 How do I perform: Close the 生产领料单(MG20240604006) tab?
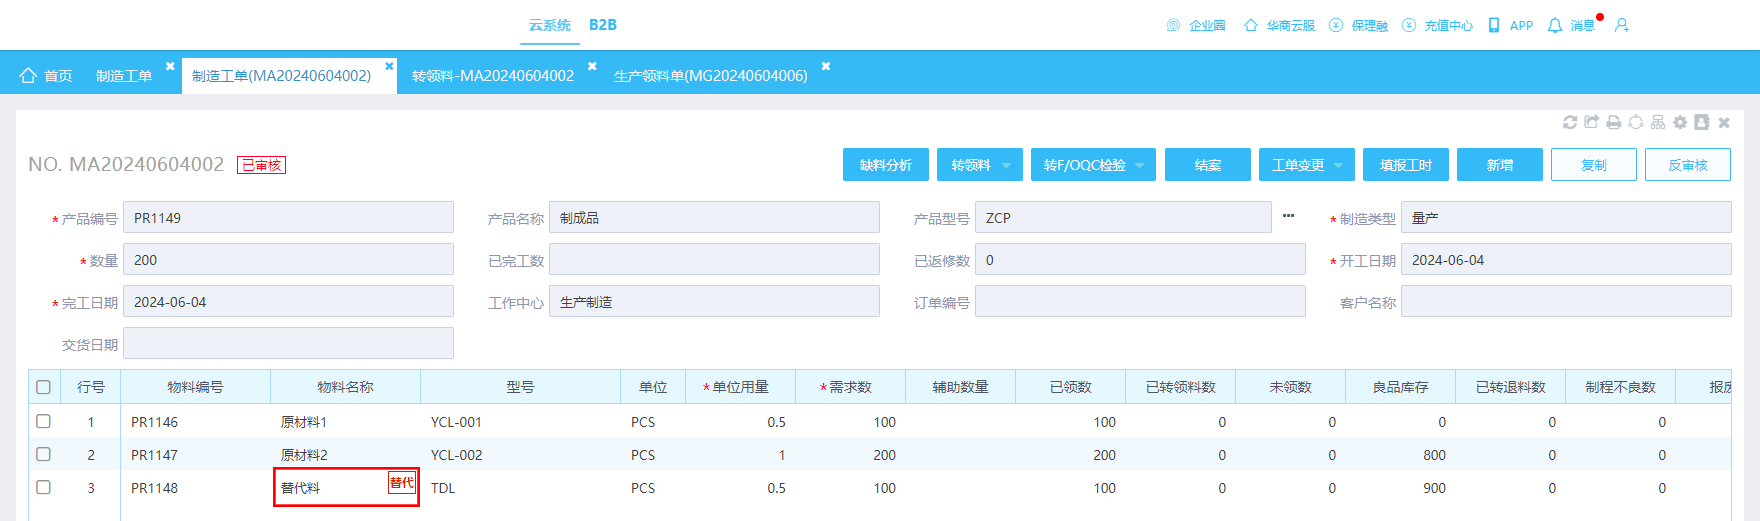pos(826,66)
